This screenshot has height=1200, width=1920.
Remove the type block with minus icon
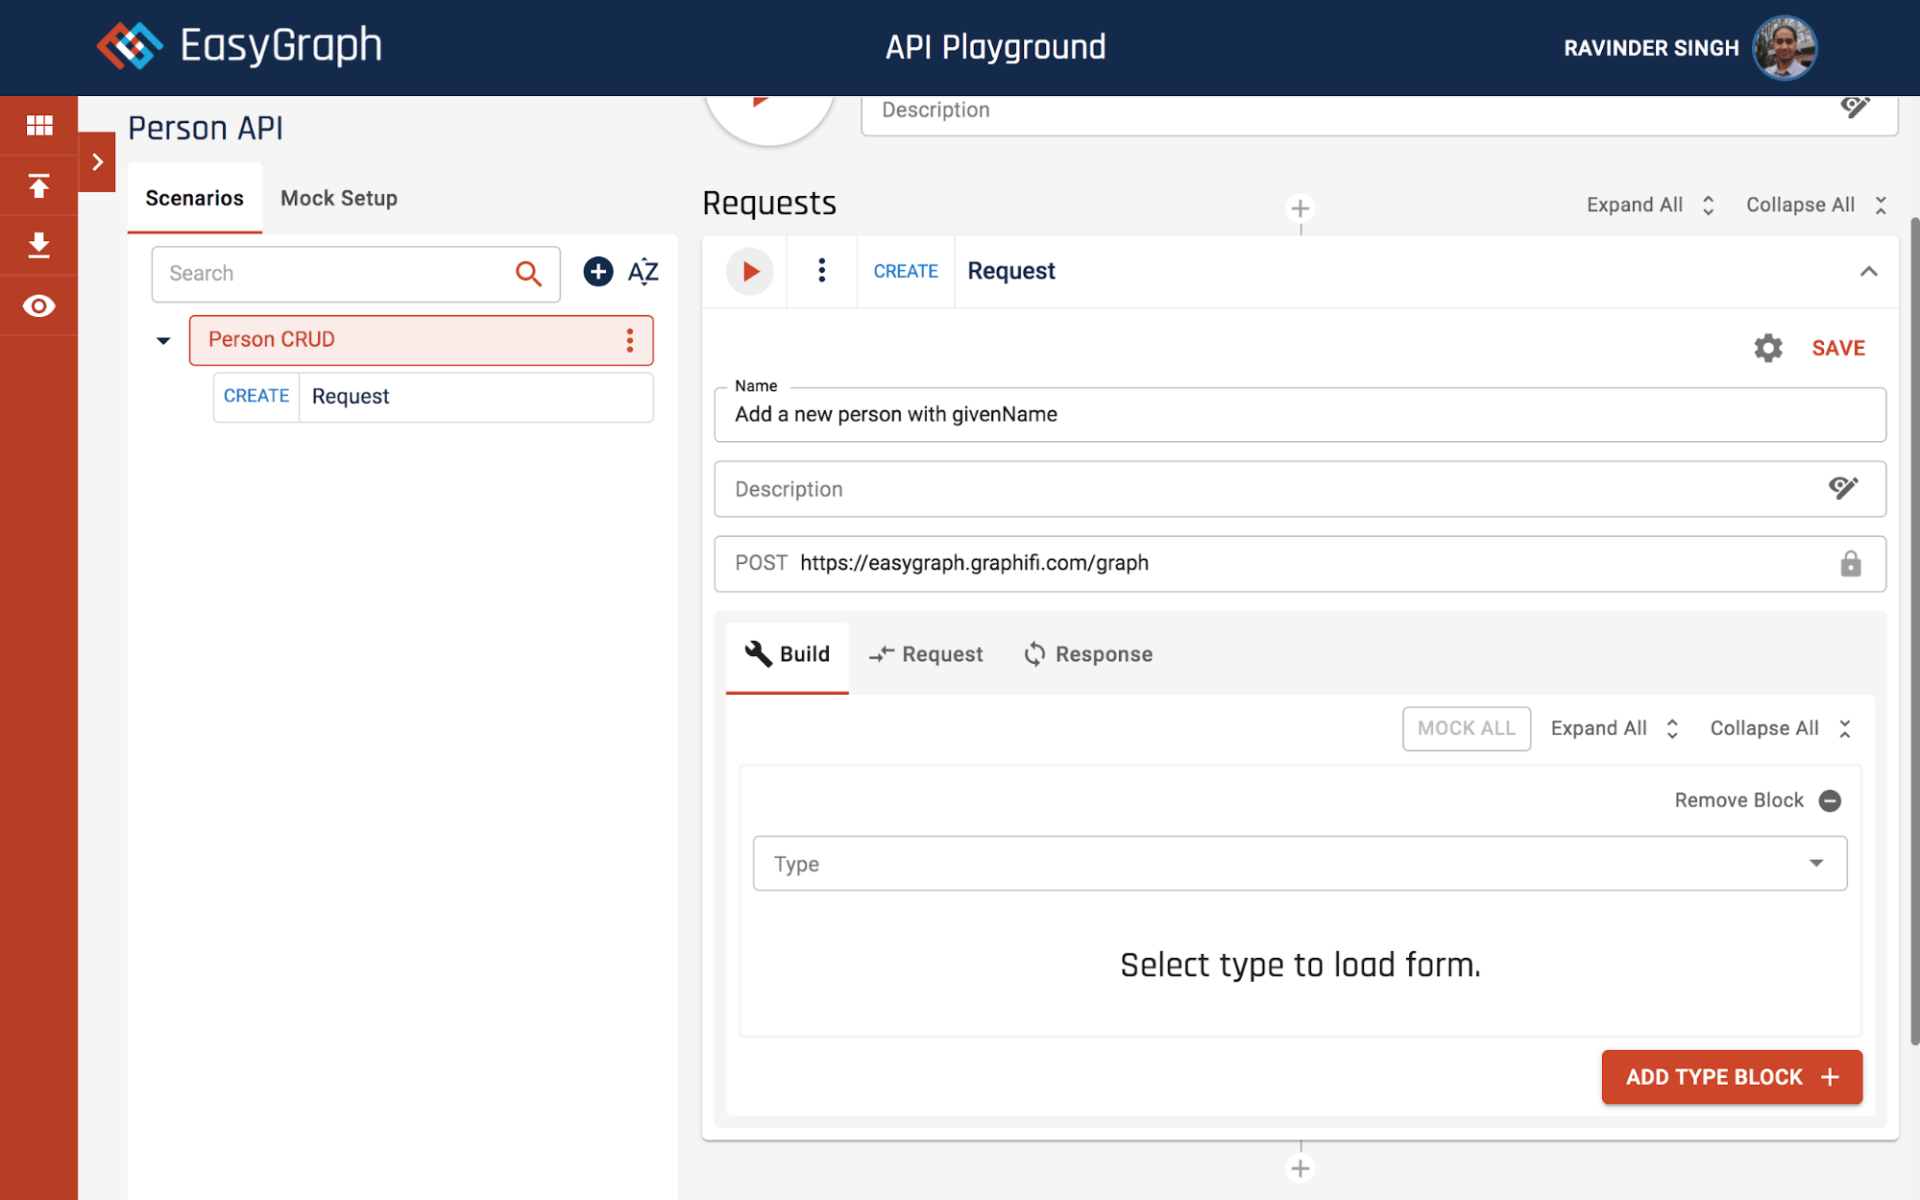(1830, 801)
